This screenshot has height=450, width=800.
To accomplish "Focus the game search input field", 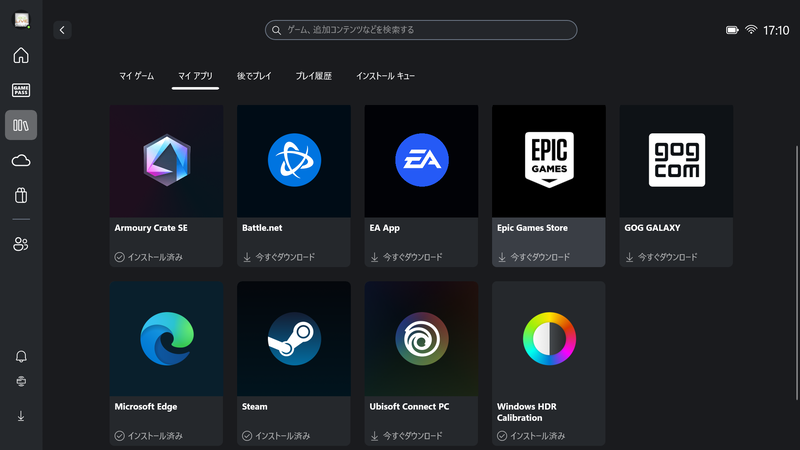I will pos(421,30).
